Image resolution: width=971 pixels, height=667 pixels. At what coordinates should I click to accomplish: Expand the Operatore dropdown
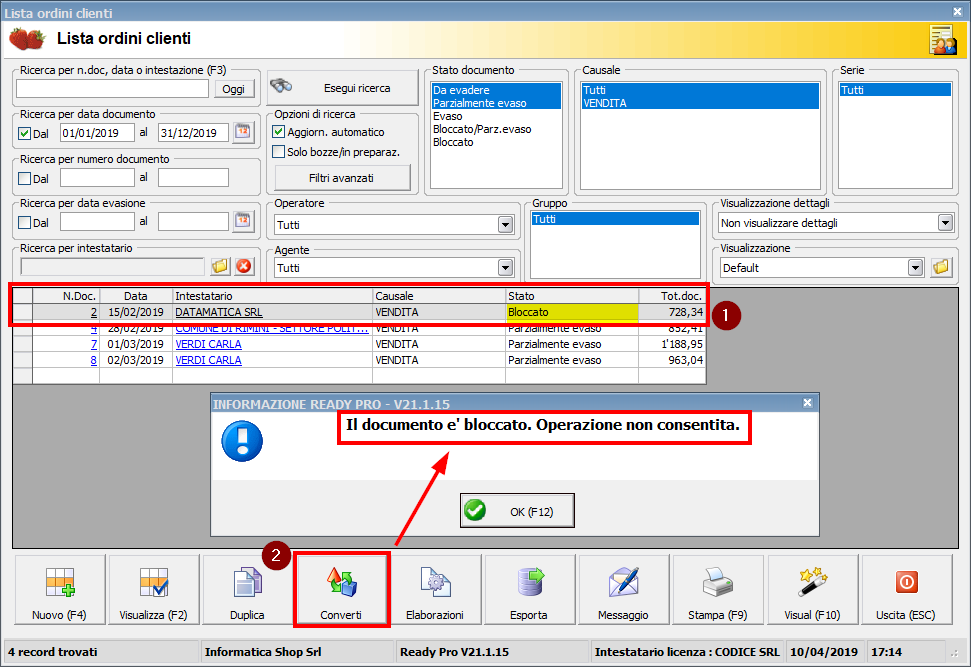[505, 225]
